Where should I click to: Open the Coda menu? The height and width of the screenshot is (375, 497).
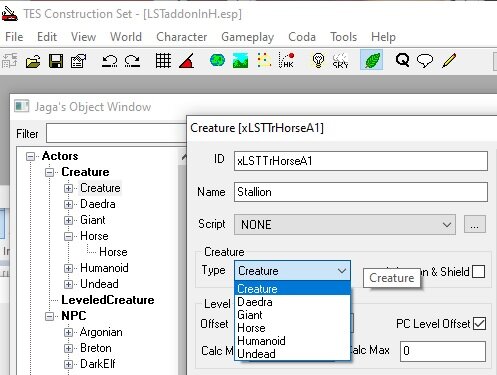(302, 37)
